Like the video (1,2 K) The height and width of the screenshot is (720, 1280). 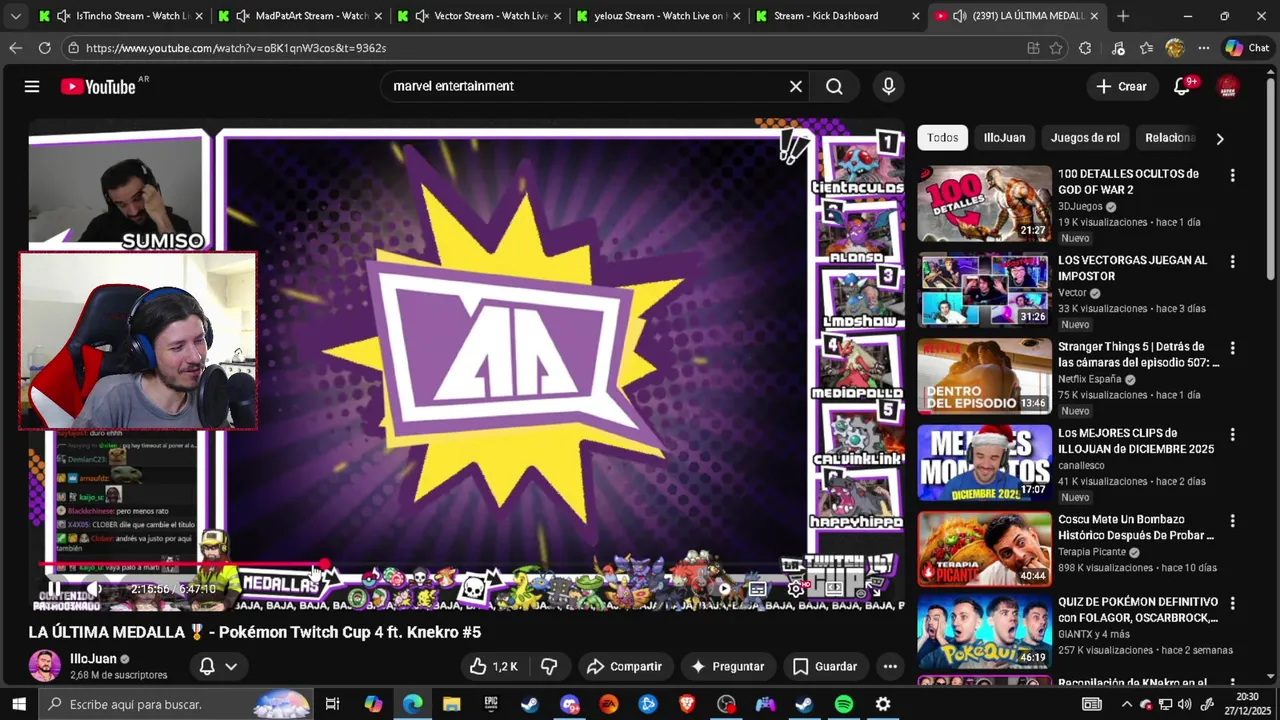(x=493, y=667)
